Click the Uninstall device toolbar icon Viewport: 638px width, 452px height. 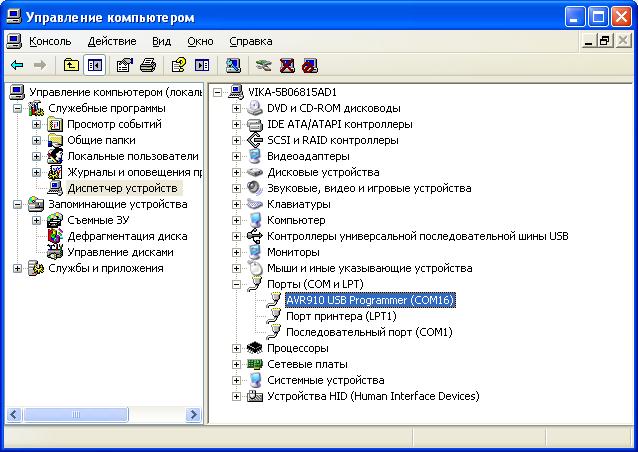pos(287,65)
